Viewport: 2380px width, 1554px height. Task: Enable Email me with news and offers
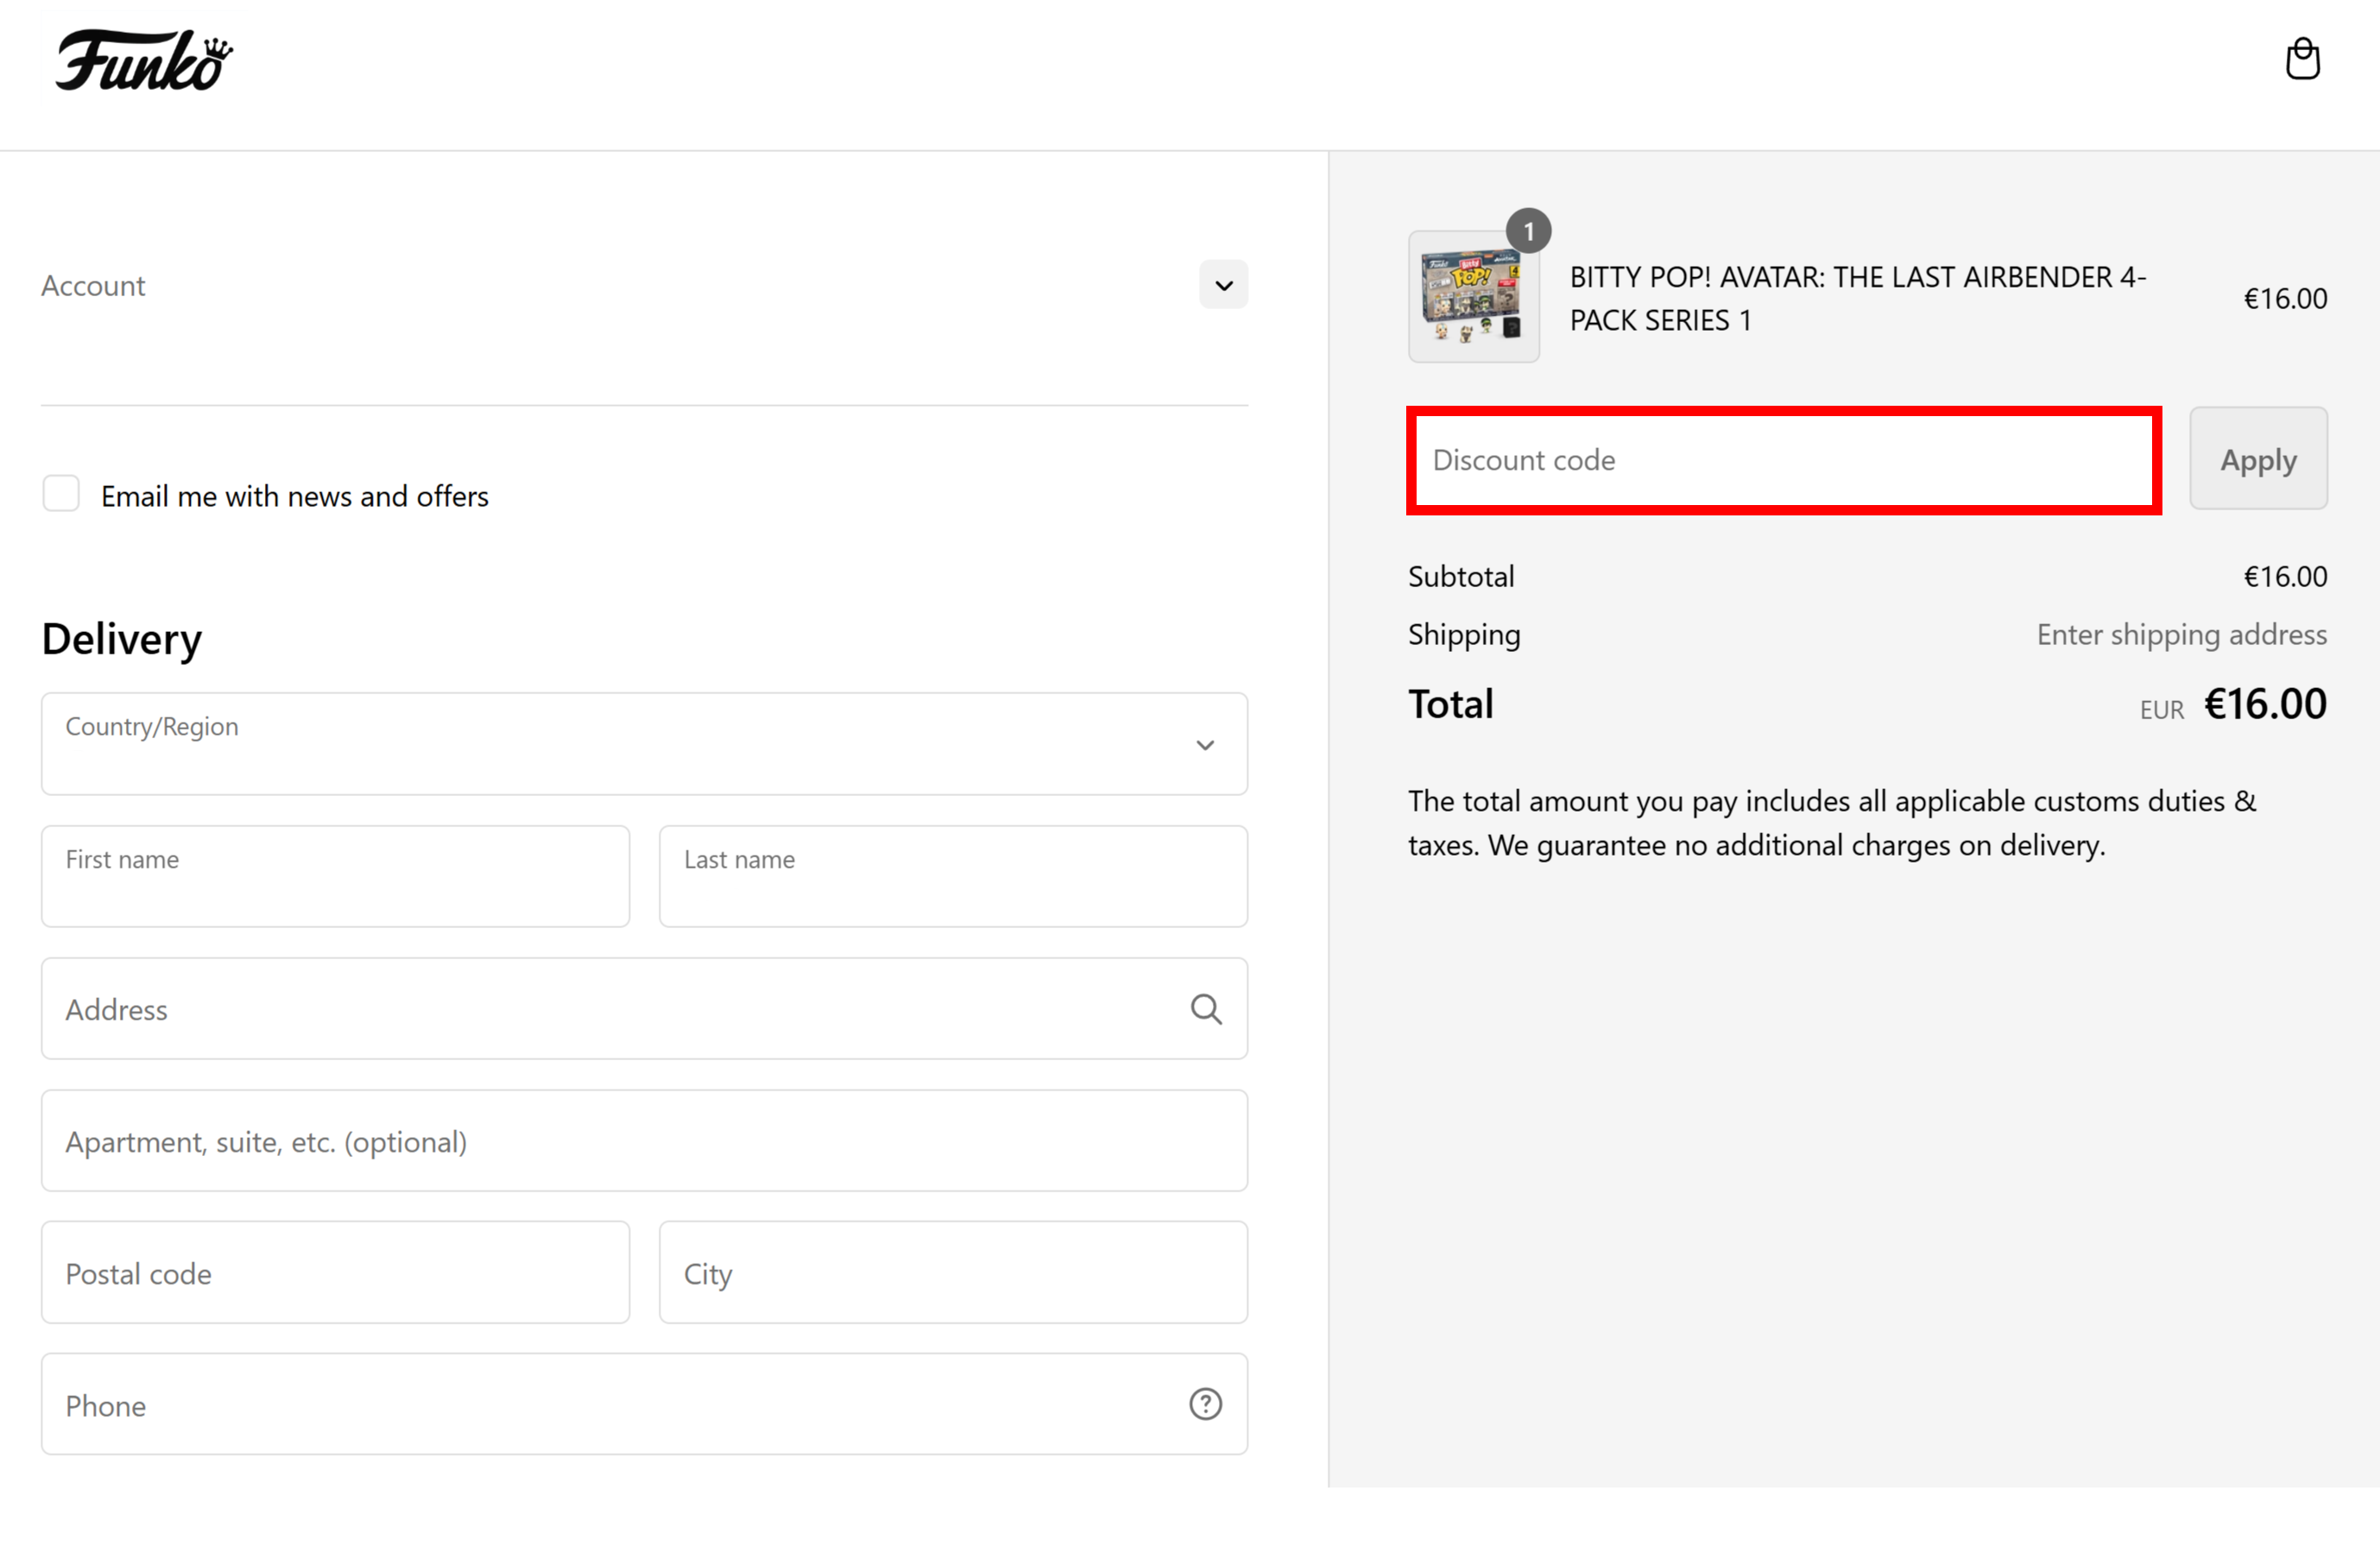click(61, 494)
